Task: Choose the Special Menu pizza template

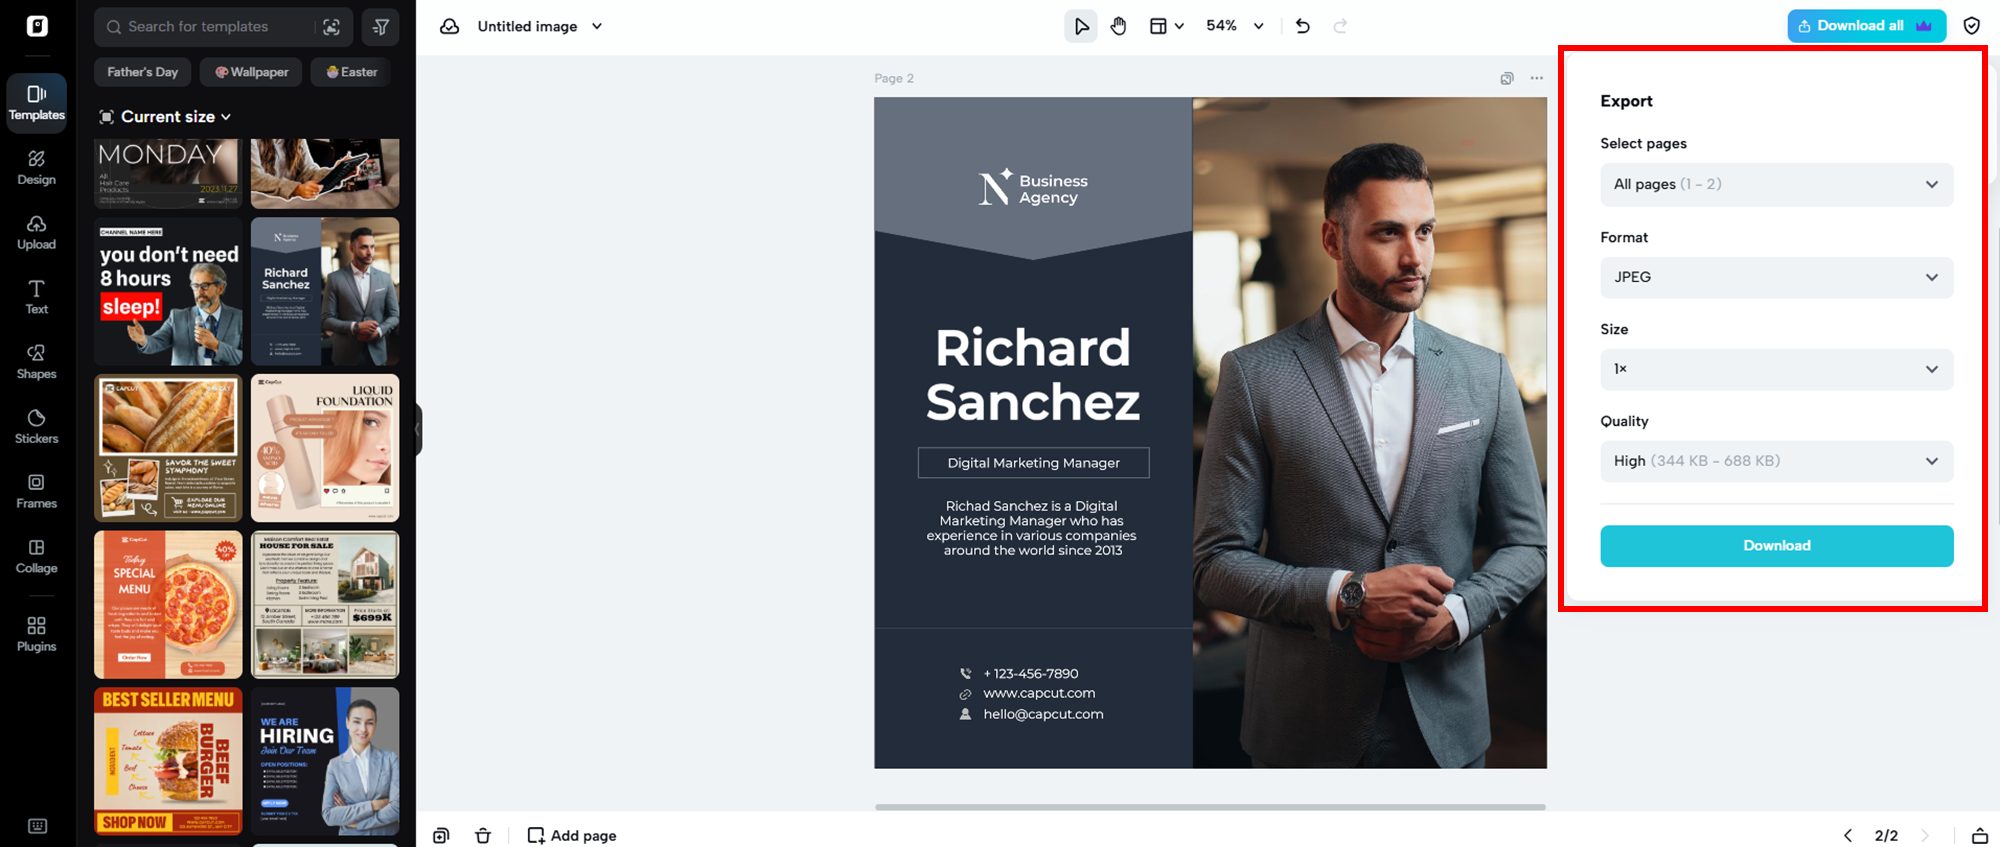Action: pyautogui.click(x=168, y=605)
